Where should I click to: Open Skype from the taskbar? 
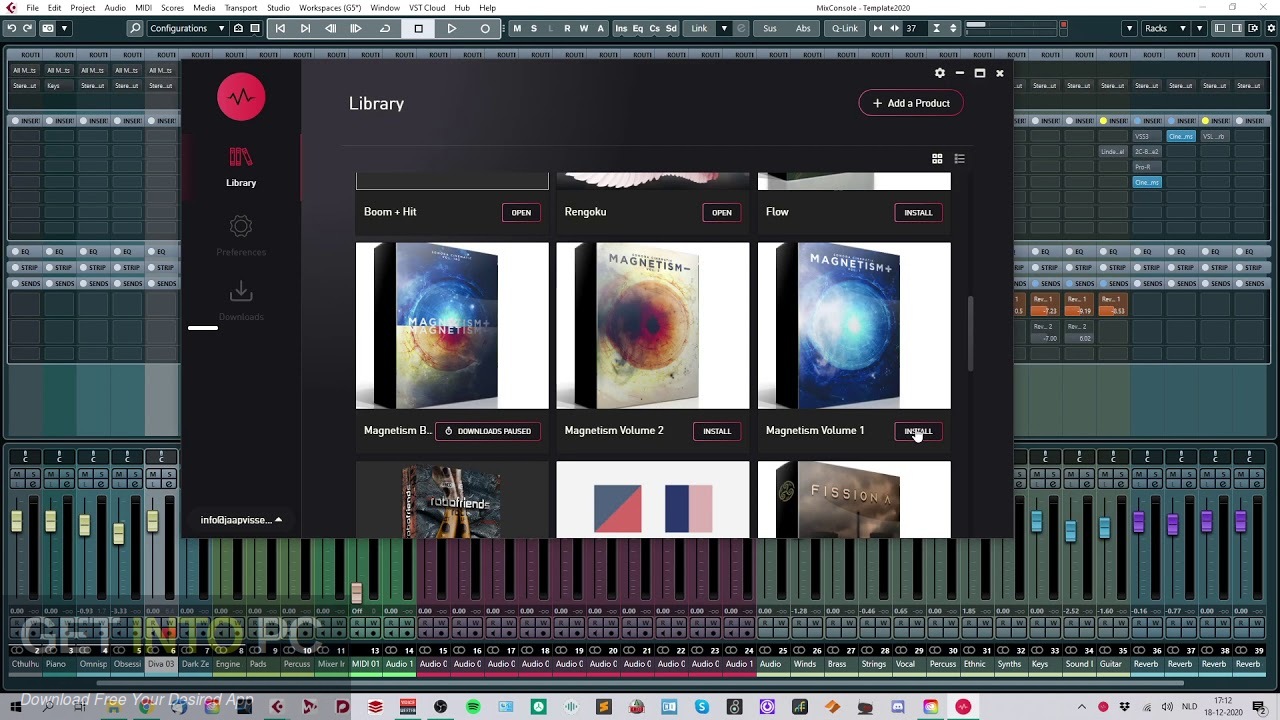[x=702, y=706]
